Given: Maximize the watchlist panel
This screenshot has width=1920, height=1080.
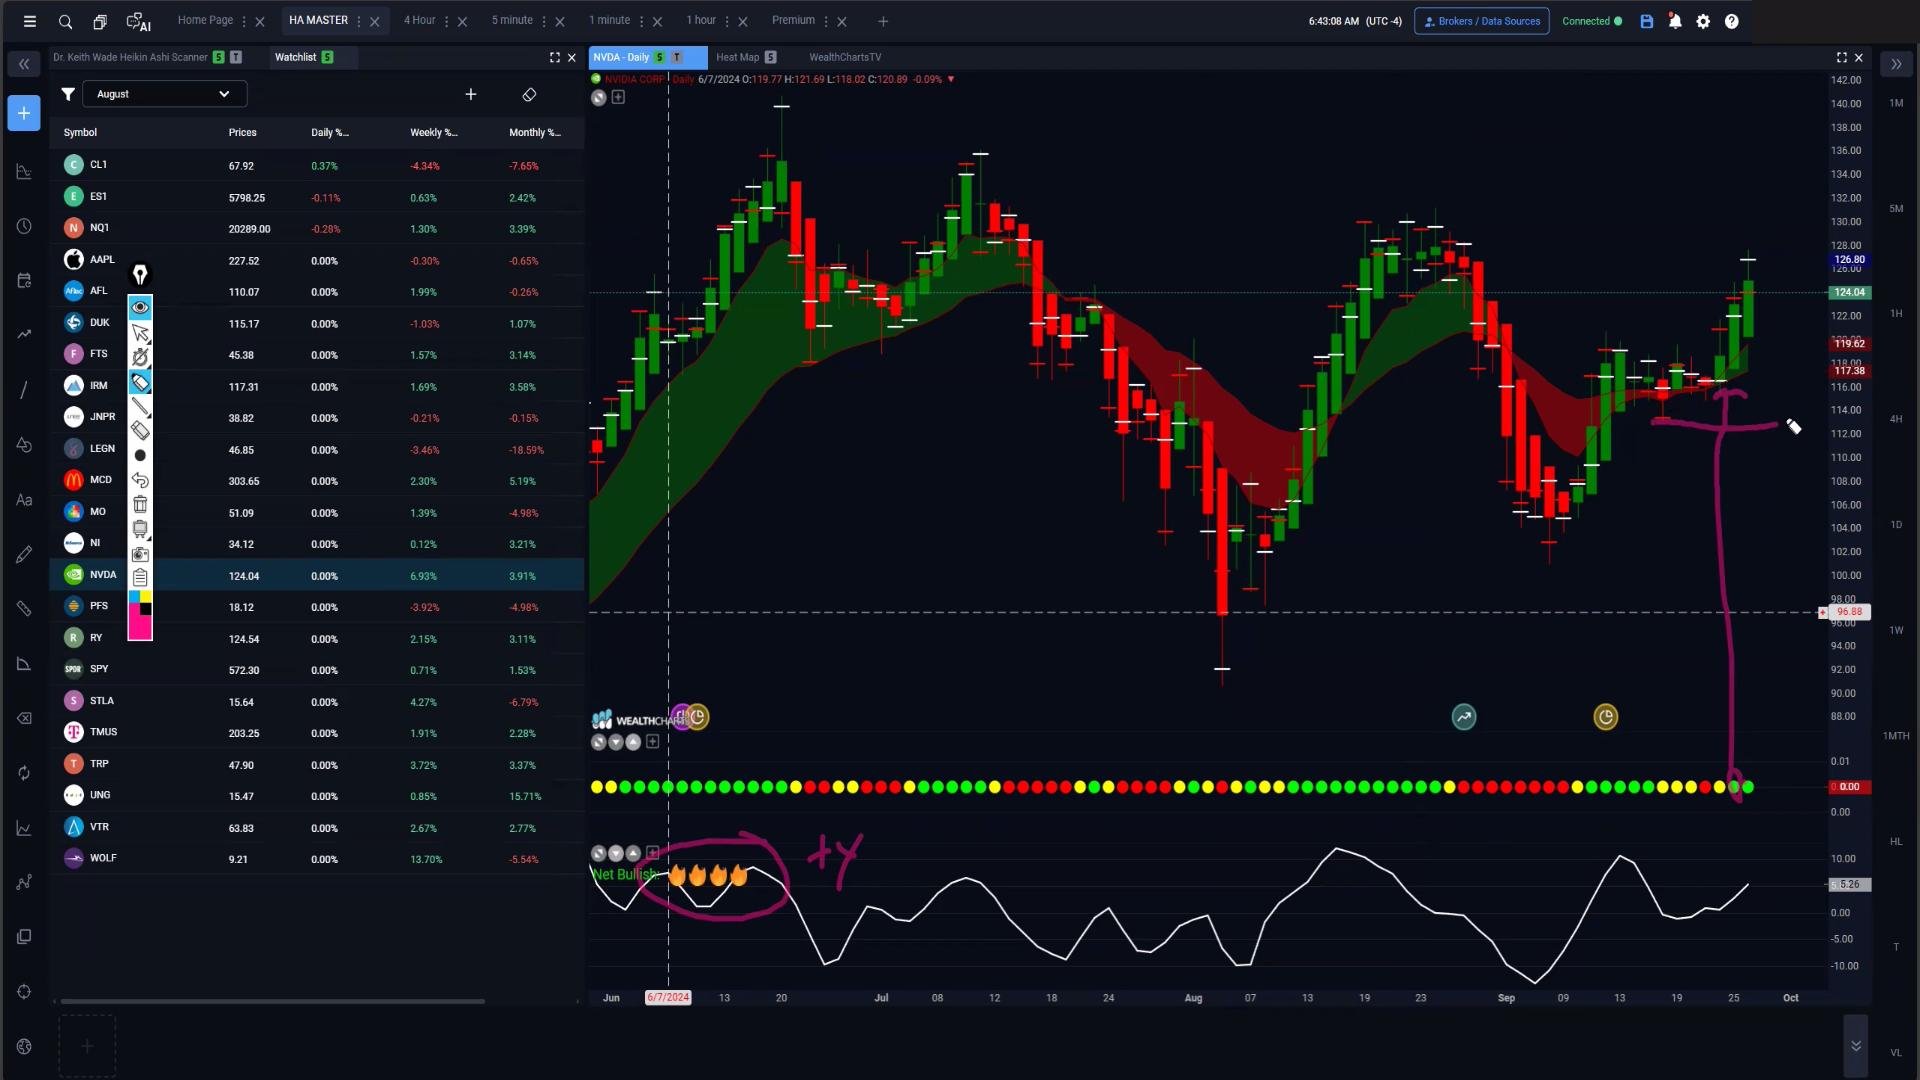Looking at the screenshot, I should click(555, 57).
